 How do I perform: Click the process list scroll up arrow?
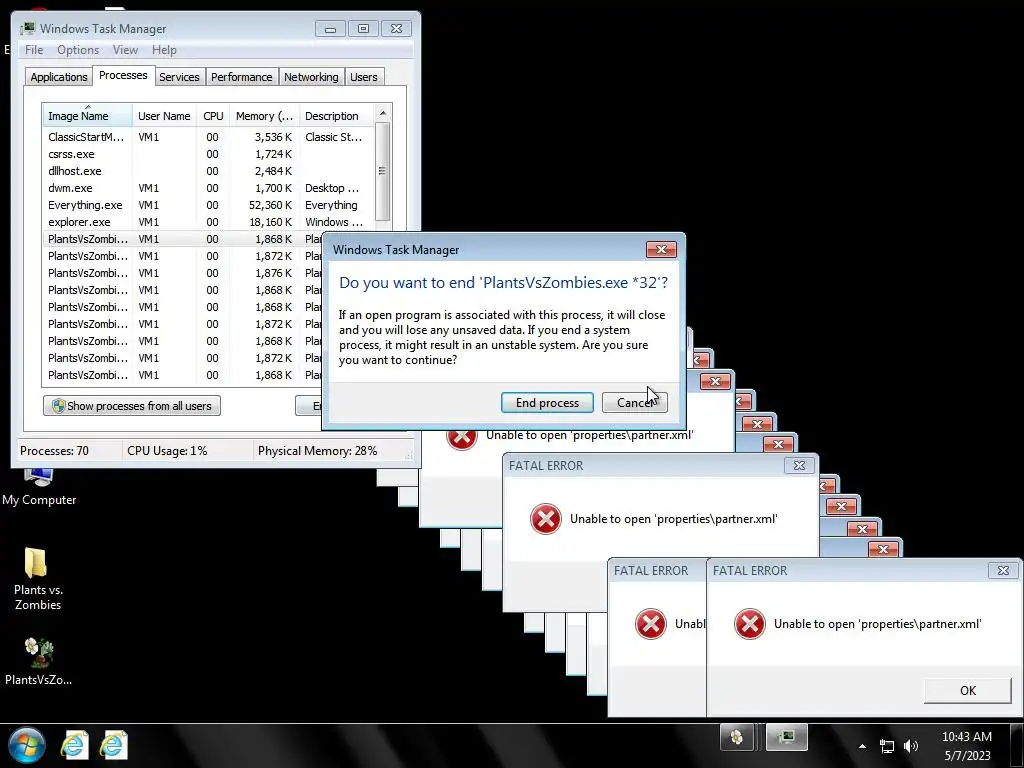(383, 113)
